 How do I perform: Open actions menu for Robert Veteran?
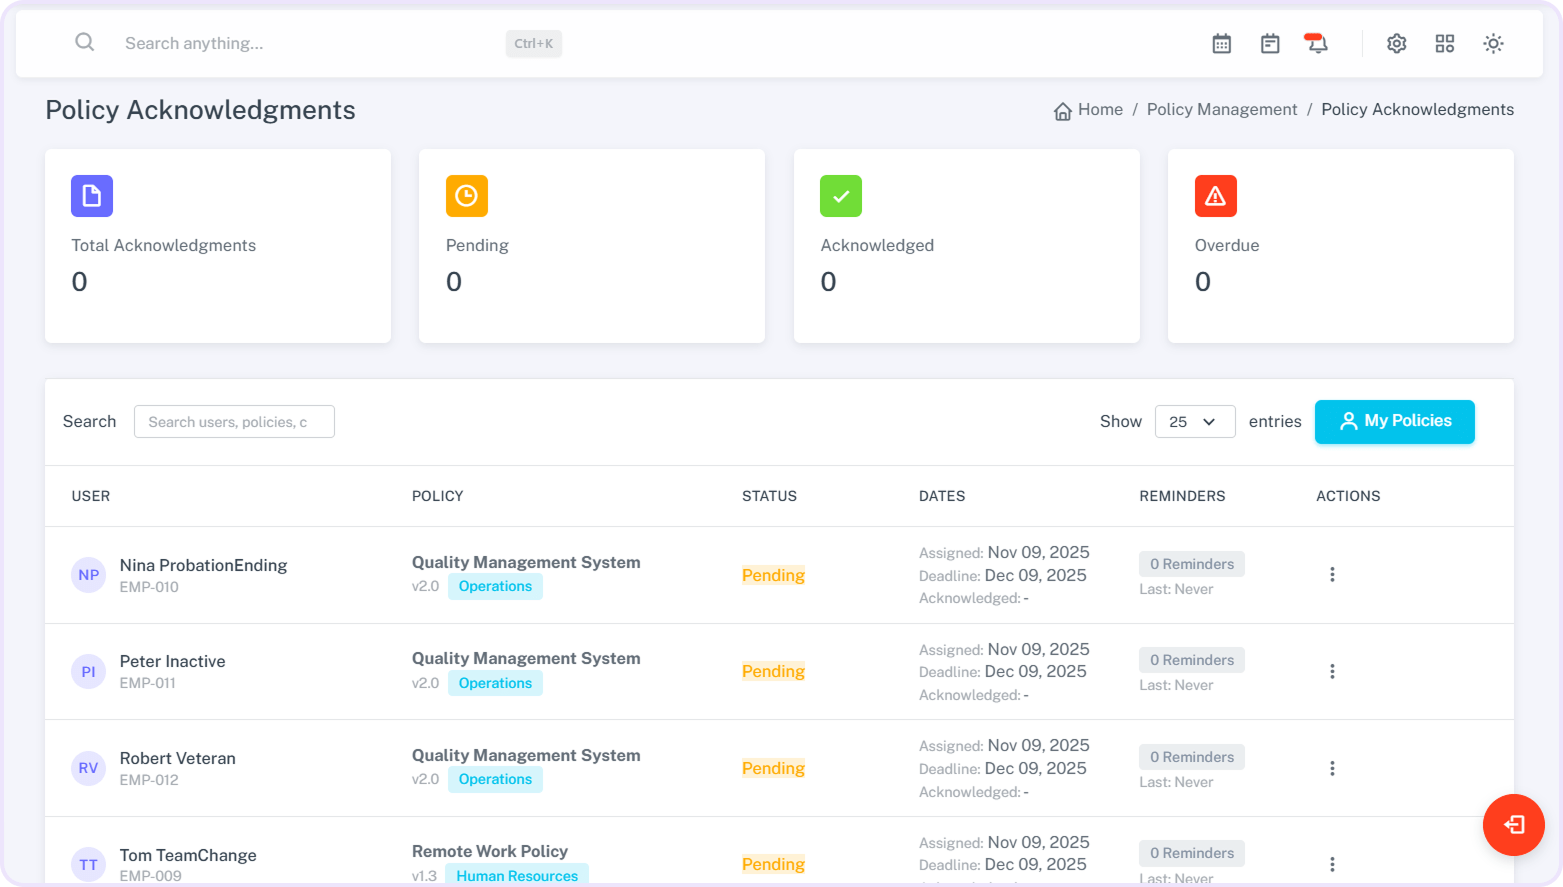(x=1331, y=768)
